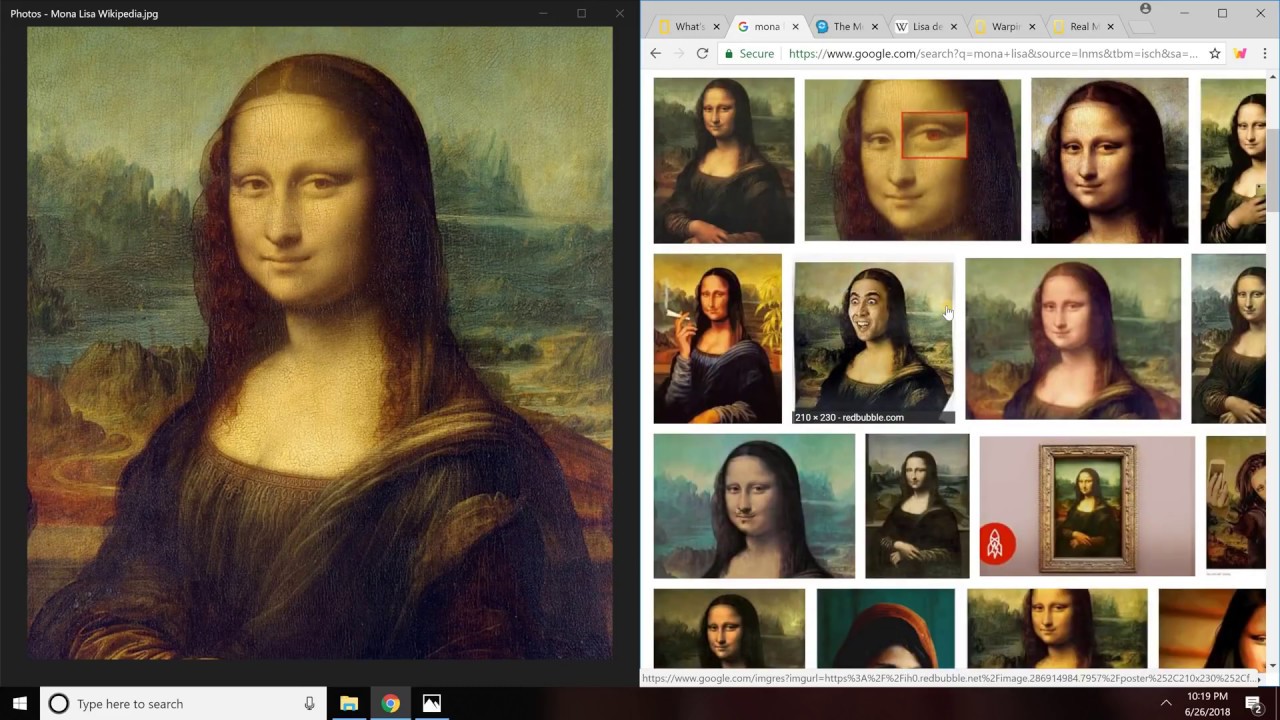This screenshot has height=720, width=1280.
Task: Open the small dark Mona Lisa thumbnail next to mustached one
Action: [917, 506]
